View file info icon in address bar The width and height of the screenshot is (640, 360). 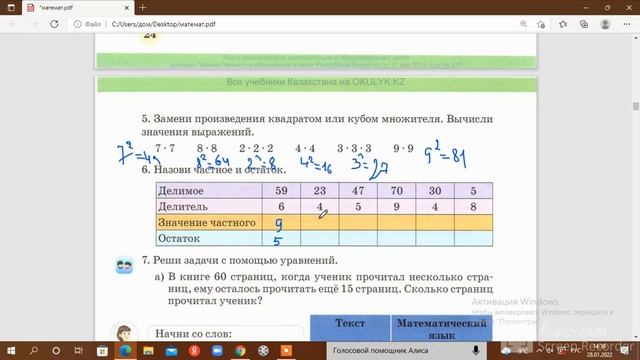pyautogui.click(x=78, y=24)
